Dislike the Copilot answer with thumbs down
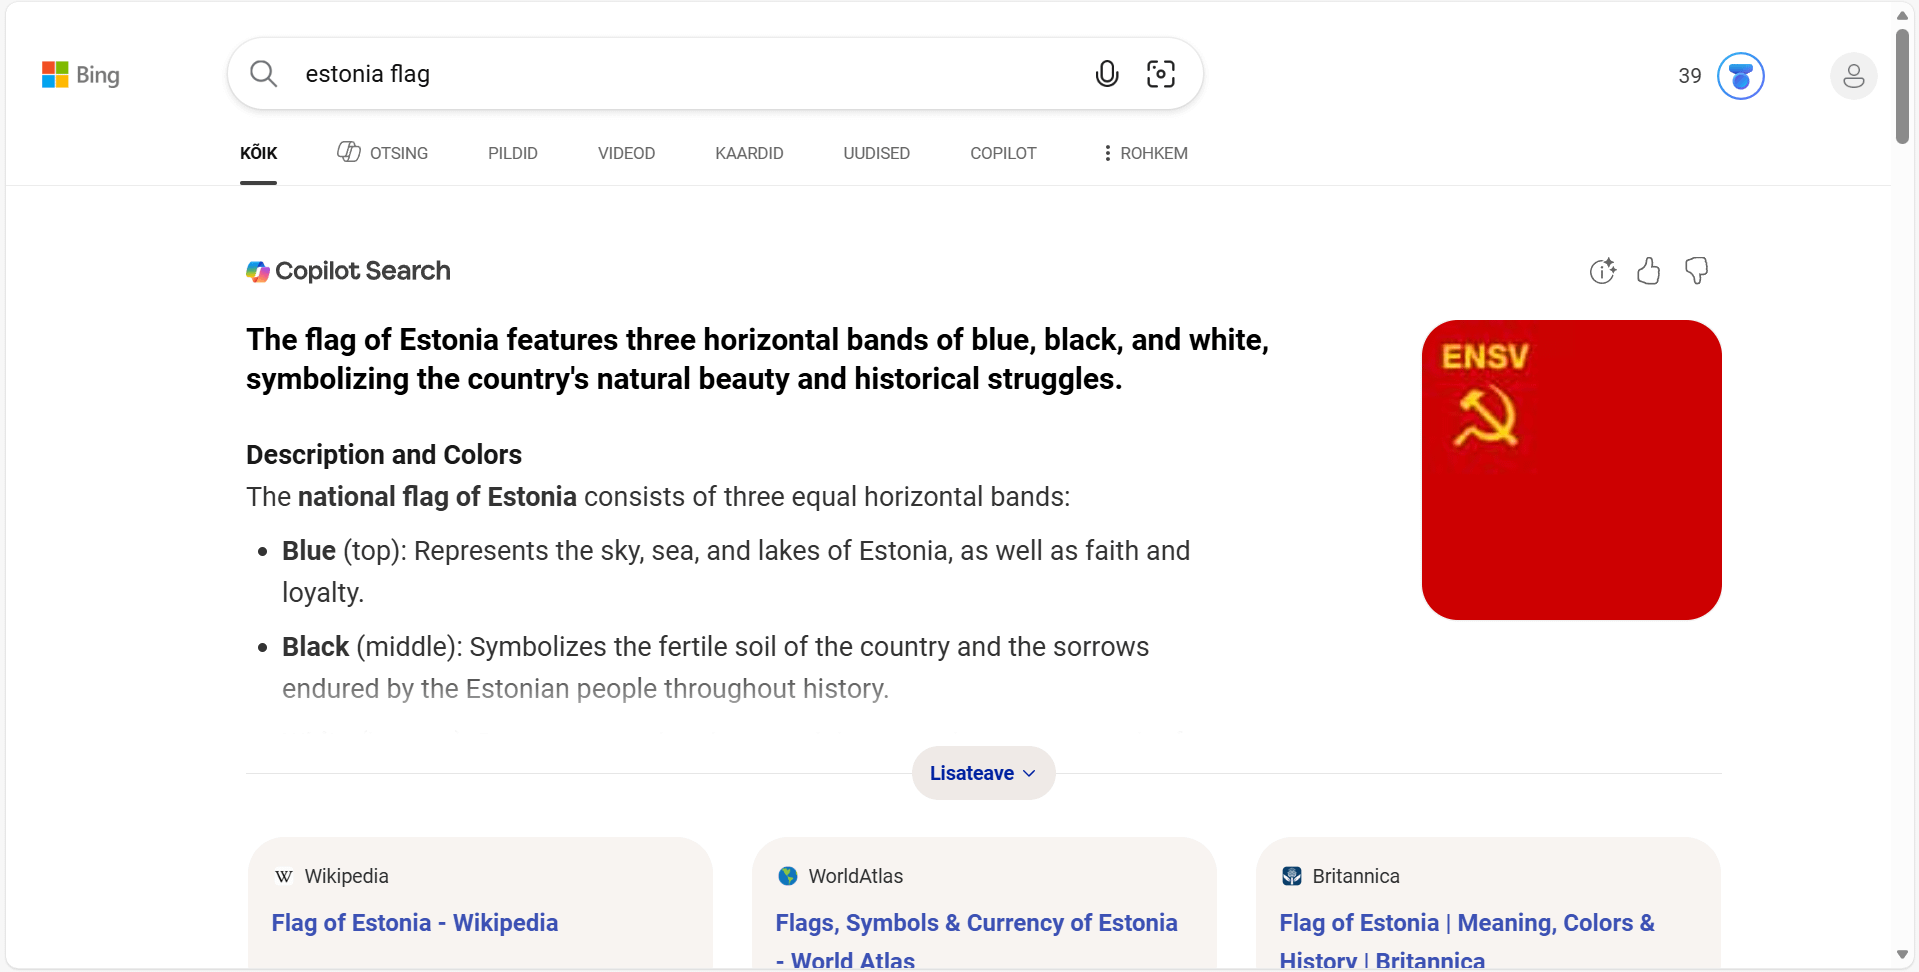 tap(1696, 271)
